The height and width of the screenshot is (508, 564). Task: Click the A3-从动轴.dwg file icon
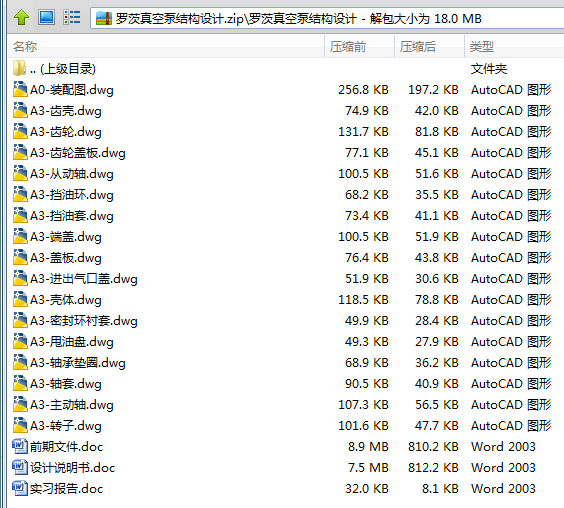click(20, 173)
